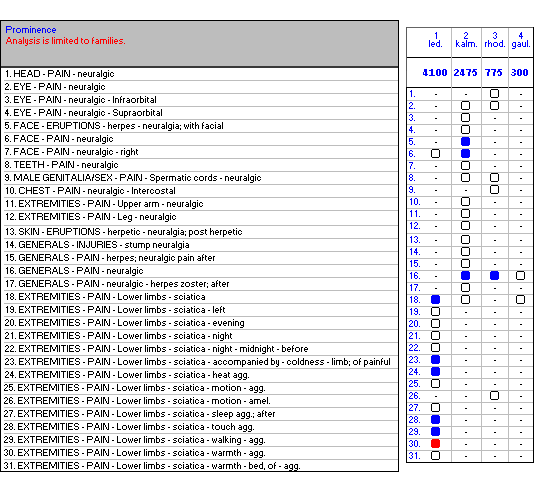The width and height of the screenshot is (534, 480).
Task: Click sciatica warmth bed rubric row 31
Action: (x=152, y=466)
